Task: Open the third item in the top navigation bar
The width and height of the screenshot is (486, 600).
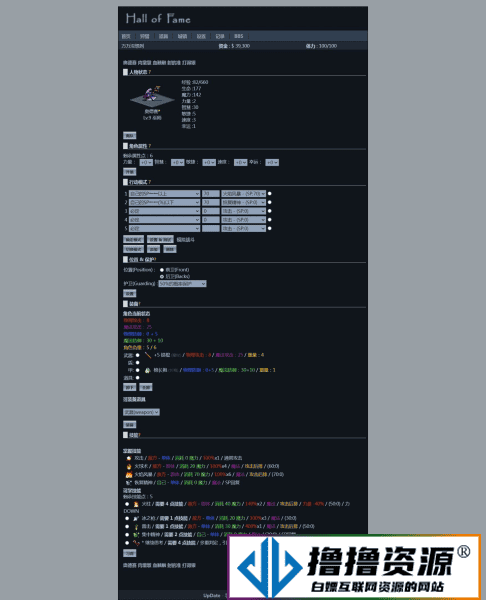Action: (x=163, y=36)
